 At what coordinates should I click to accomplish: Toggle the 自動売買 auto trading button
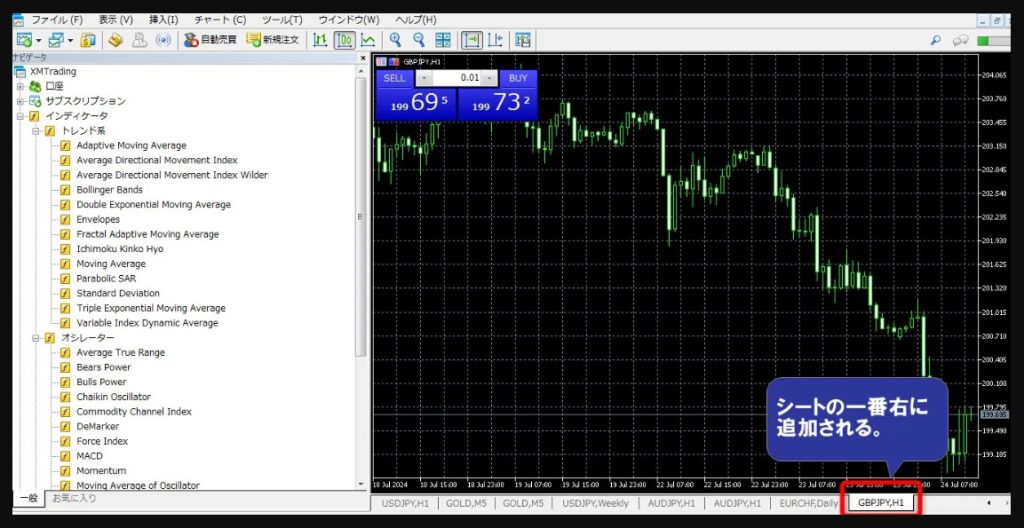pos(210,41)
